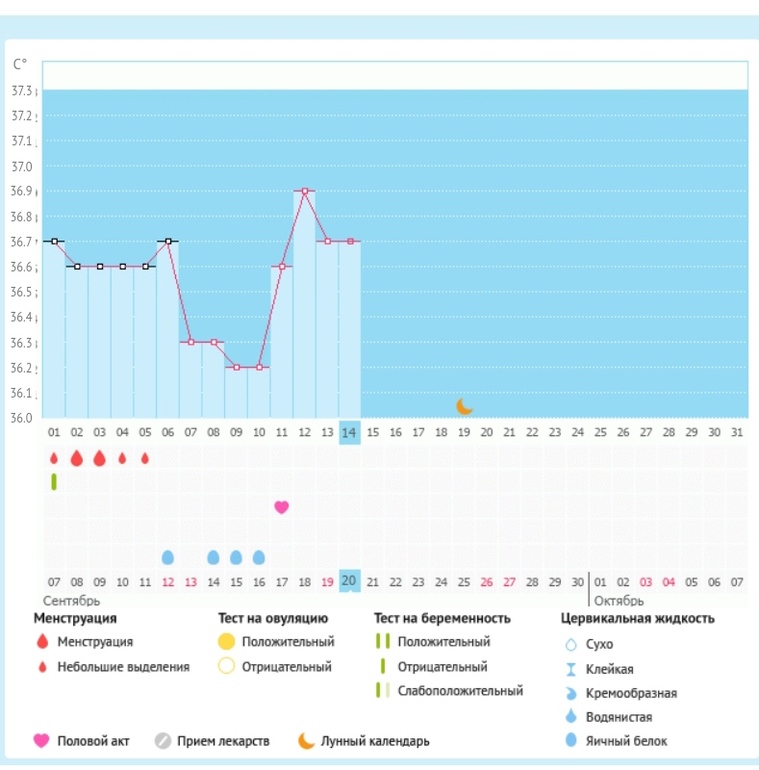Select the 36.2 temperature point on day 09
759x770 pixels.
(x=236, y=367)
